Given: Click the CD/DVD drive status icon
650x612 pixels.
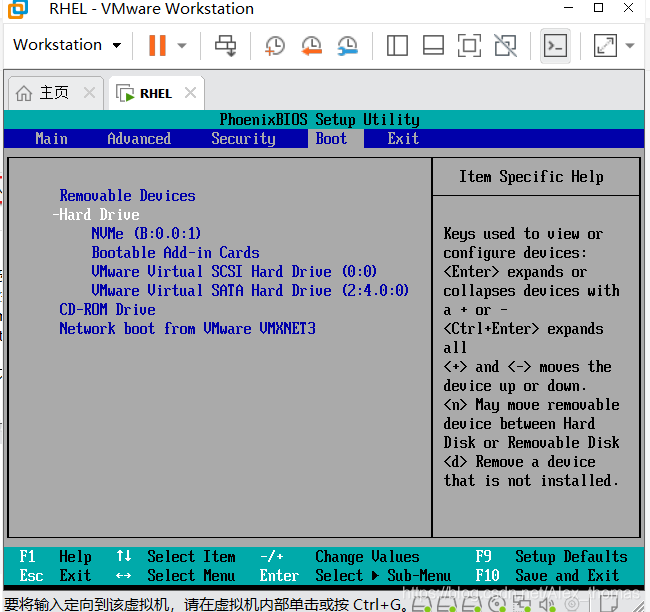Looking at the screenshot, I should [x=497, y=605].
